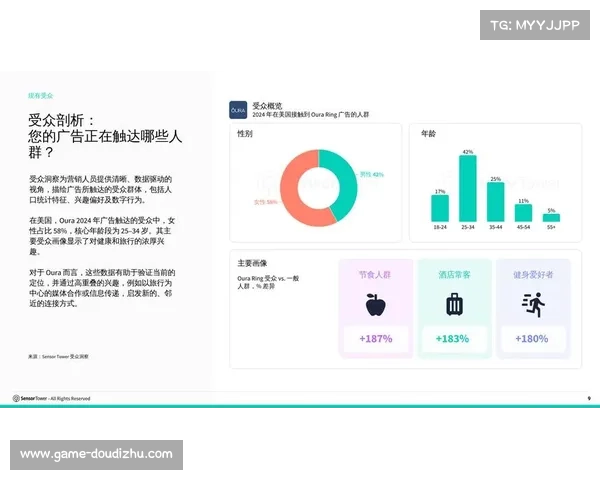Image resolution: width=600 pixels, height=480 pixels.
Task: Click the 主要画像 section title
Action: point(252,263)
